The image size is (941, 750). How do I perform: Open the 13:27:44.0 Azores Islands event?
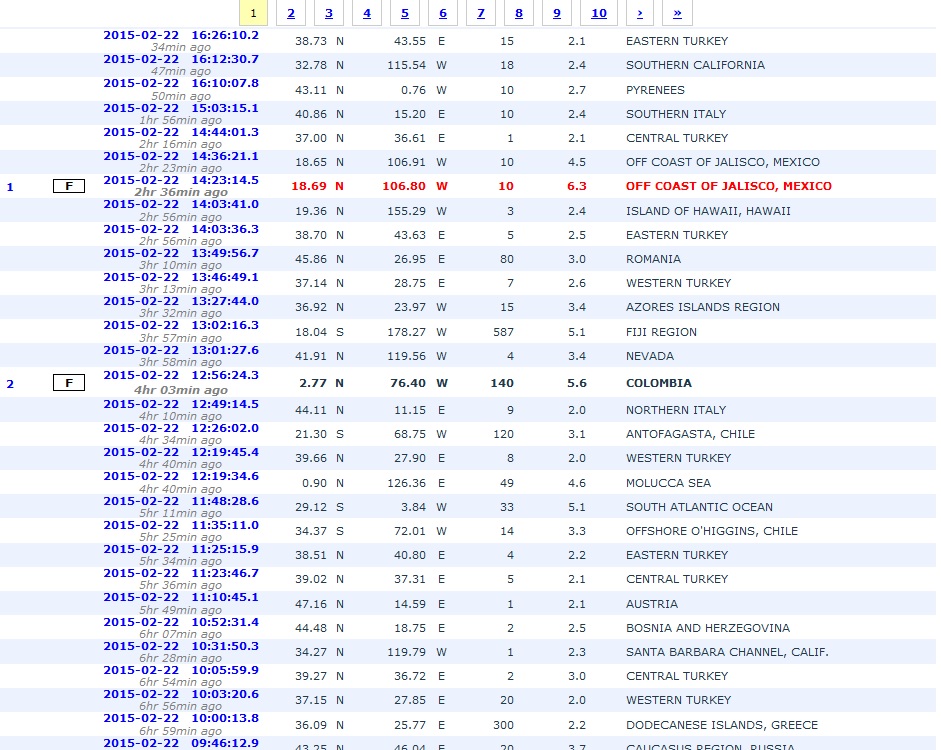click(181, 301)
